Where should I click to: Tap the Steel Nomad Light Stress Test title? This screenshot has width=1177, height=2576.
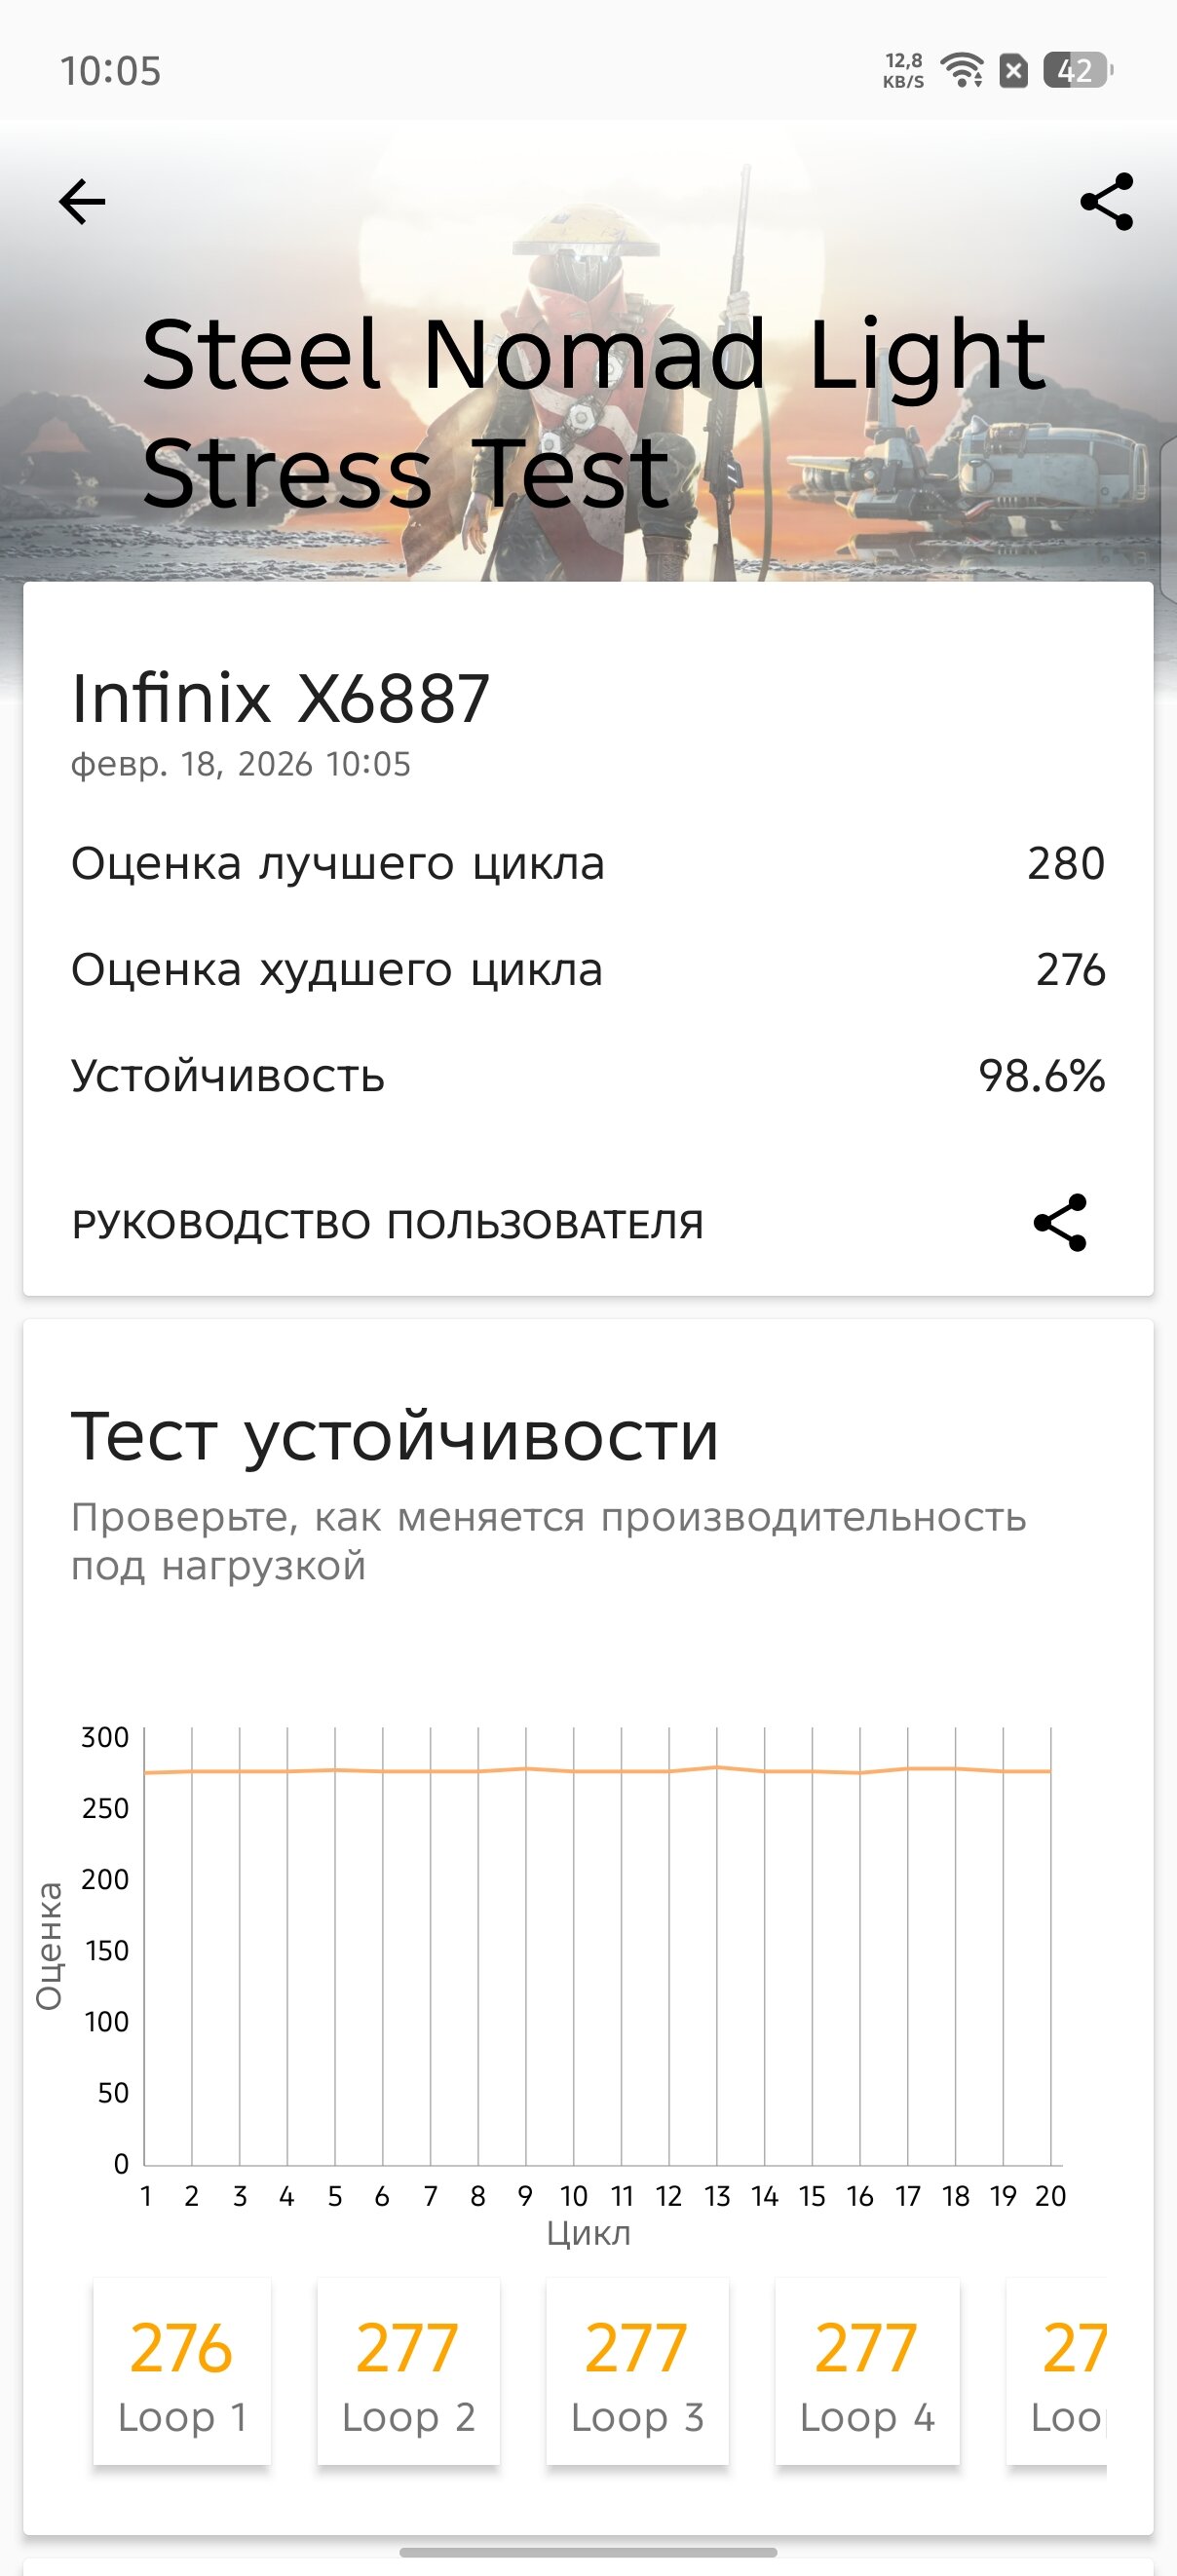pos(594,412)
